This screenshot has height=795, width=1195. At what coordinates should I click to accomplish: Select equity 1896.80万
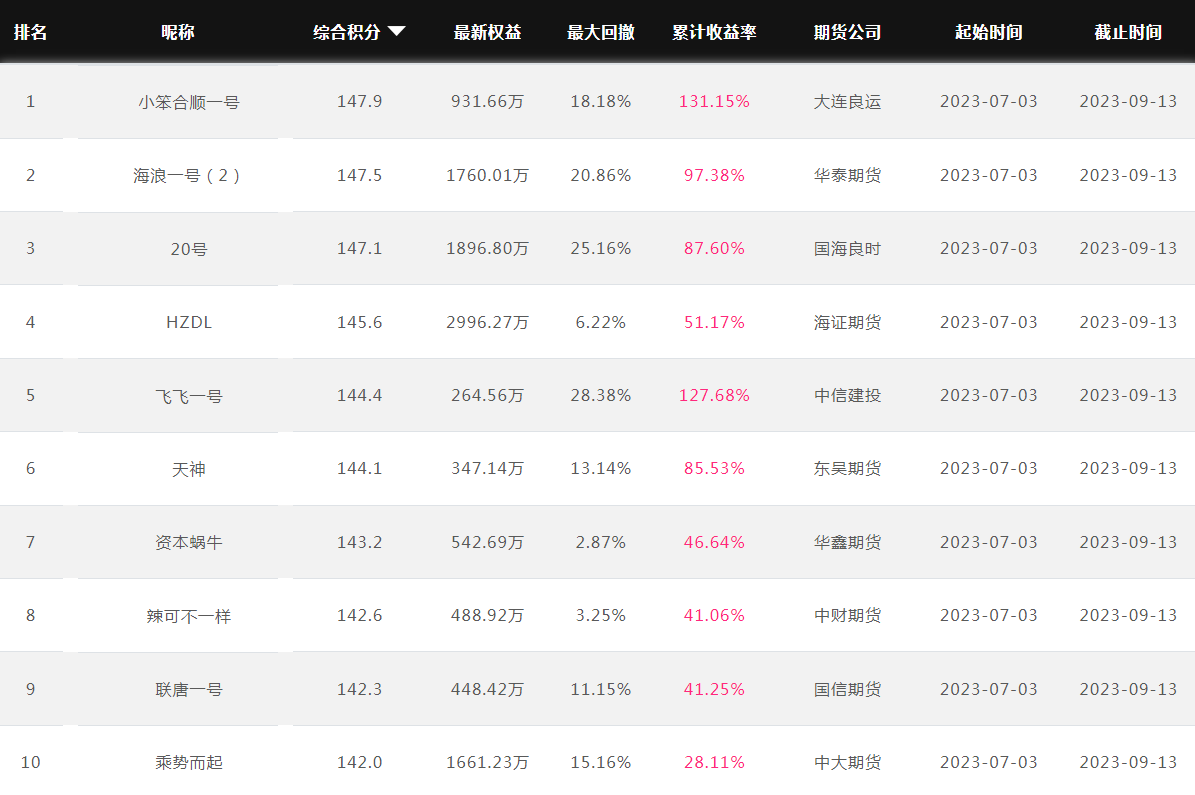488,248
